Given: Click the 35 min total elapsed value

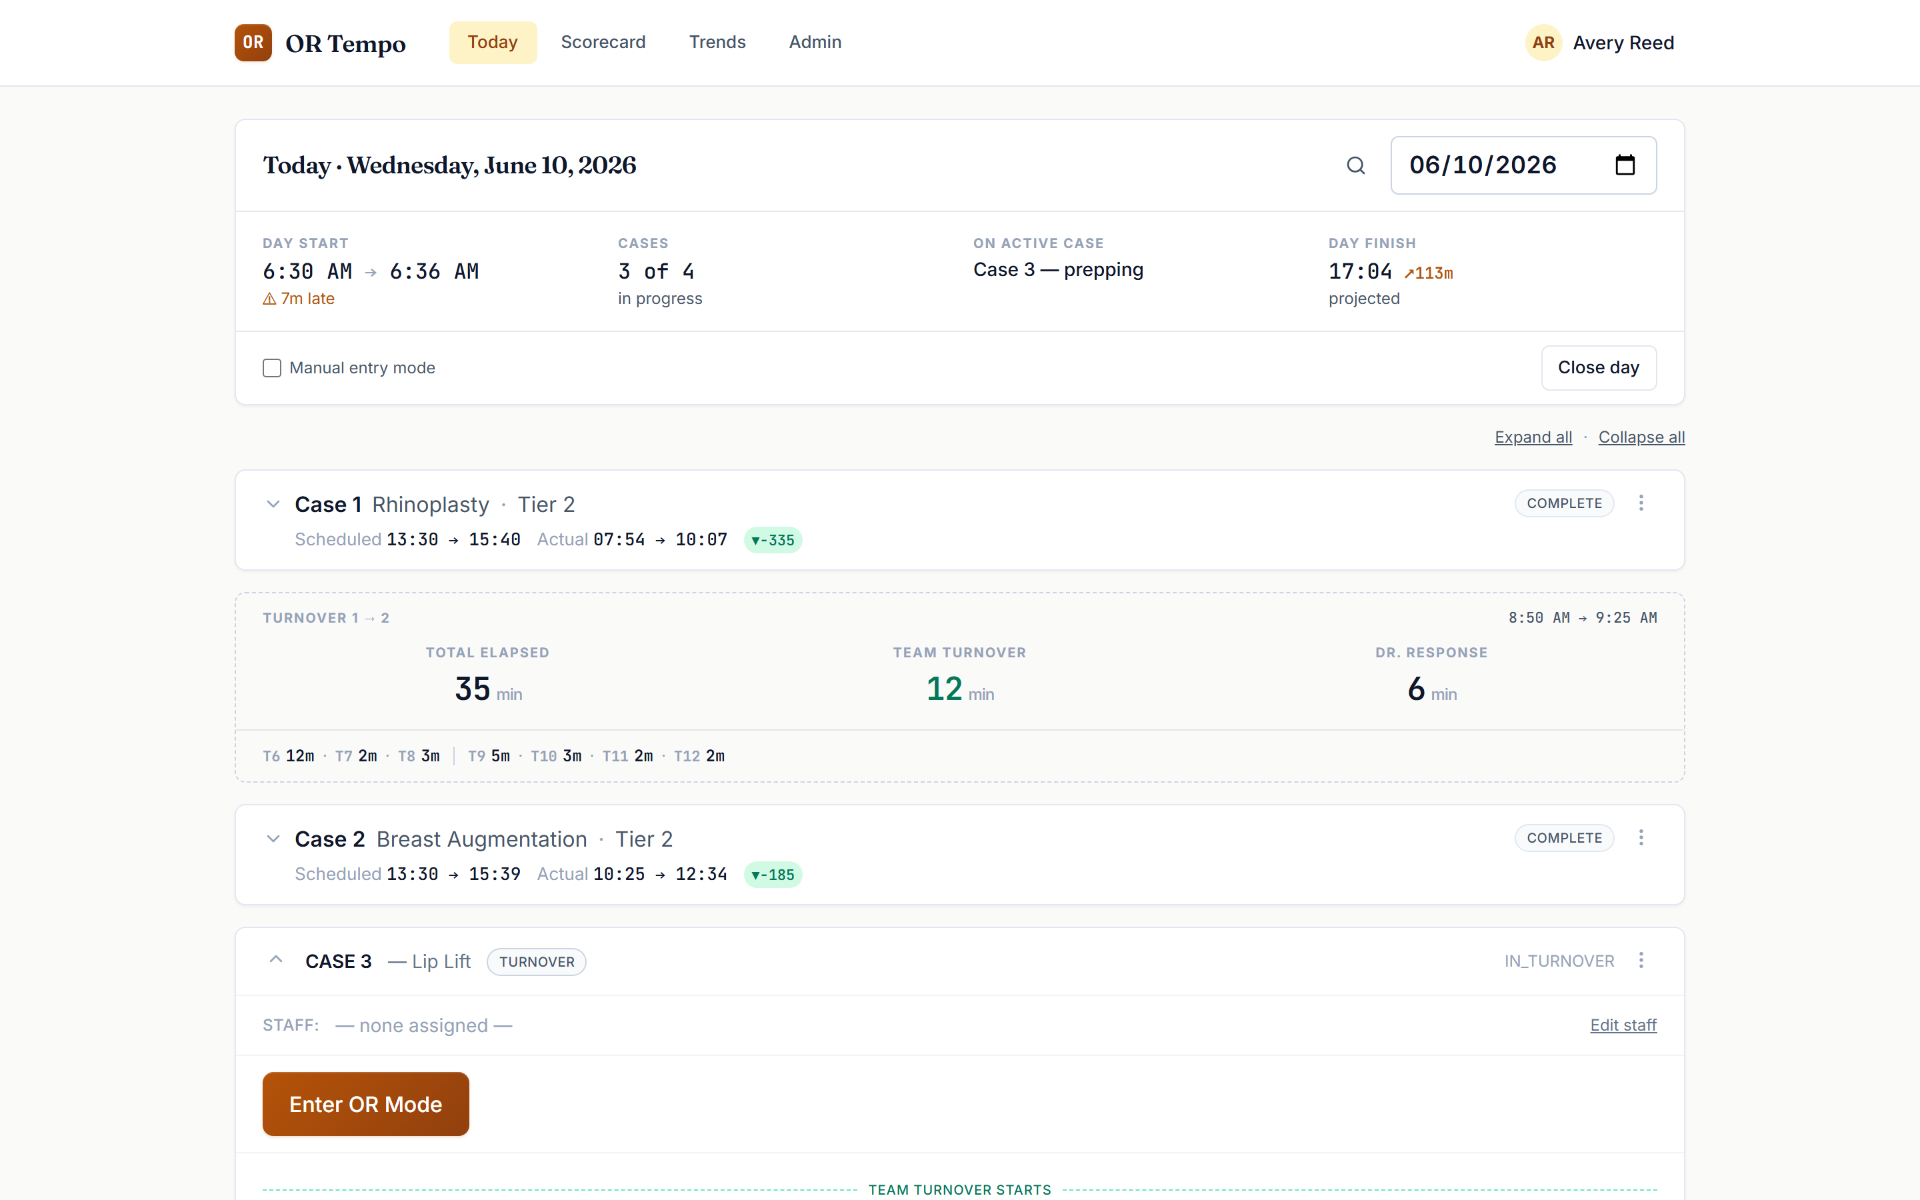Looking at the screenshot, I should (488, 689).
